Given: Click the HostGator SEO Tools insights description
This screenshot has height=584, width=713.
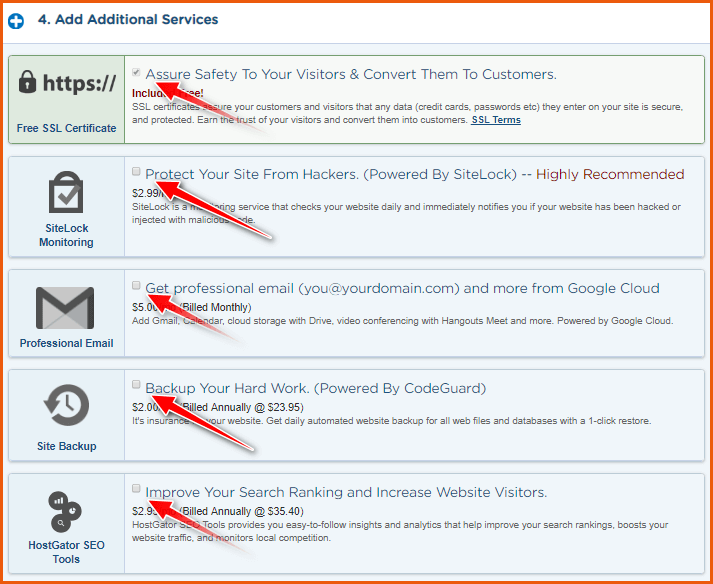Looking at the screenshot, I should pos(400,531).
